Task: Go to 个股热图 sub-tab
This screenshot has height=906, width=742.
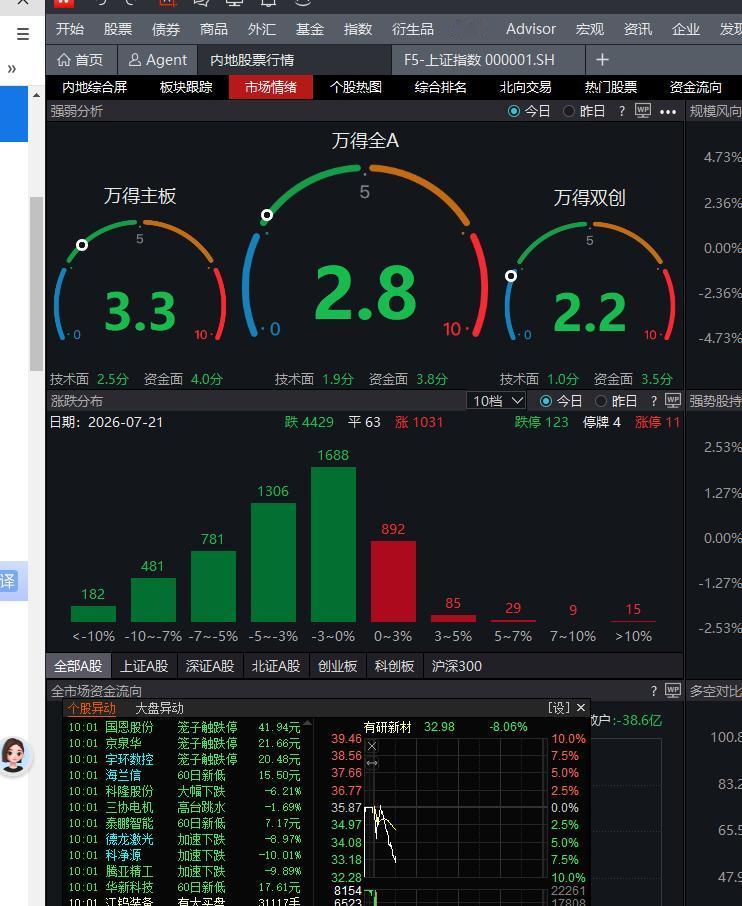Action: tap(356, 87)
